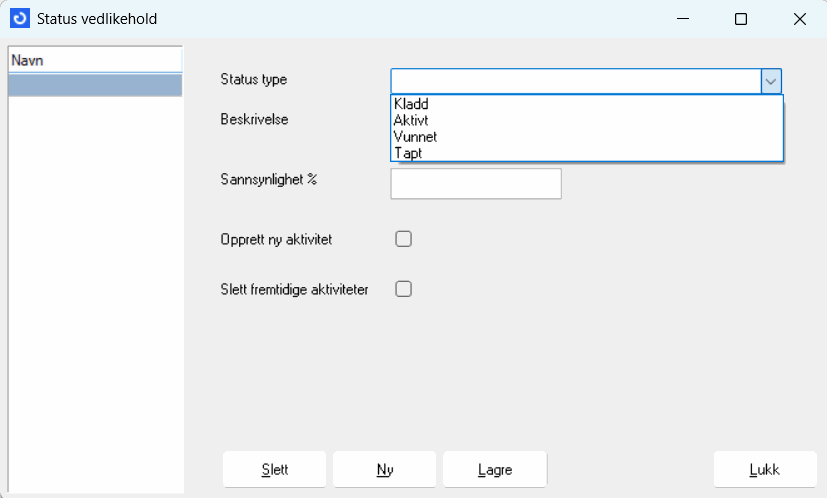Click the app icon in title bar

19,19
